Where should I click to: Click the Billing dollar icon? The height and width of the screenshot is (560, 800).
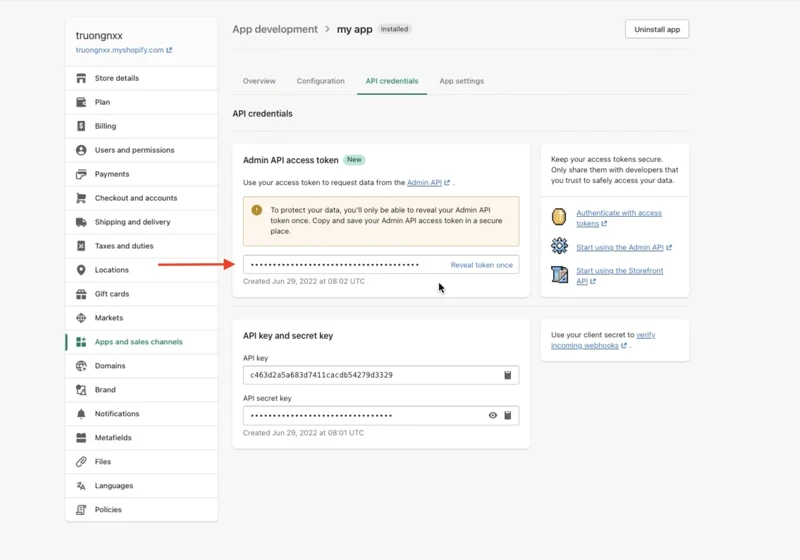(81, 126)
